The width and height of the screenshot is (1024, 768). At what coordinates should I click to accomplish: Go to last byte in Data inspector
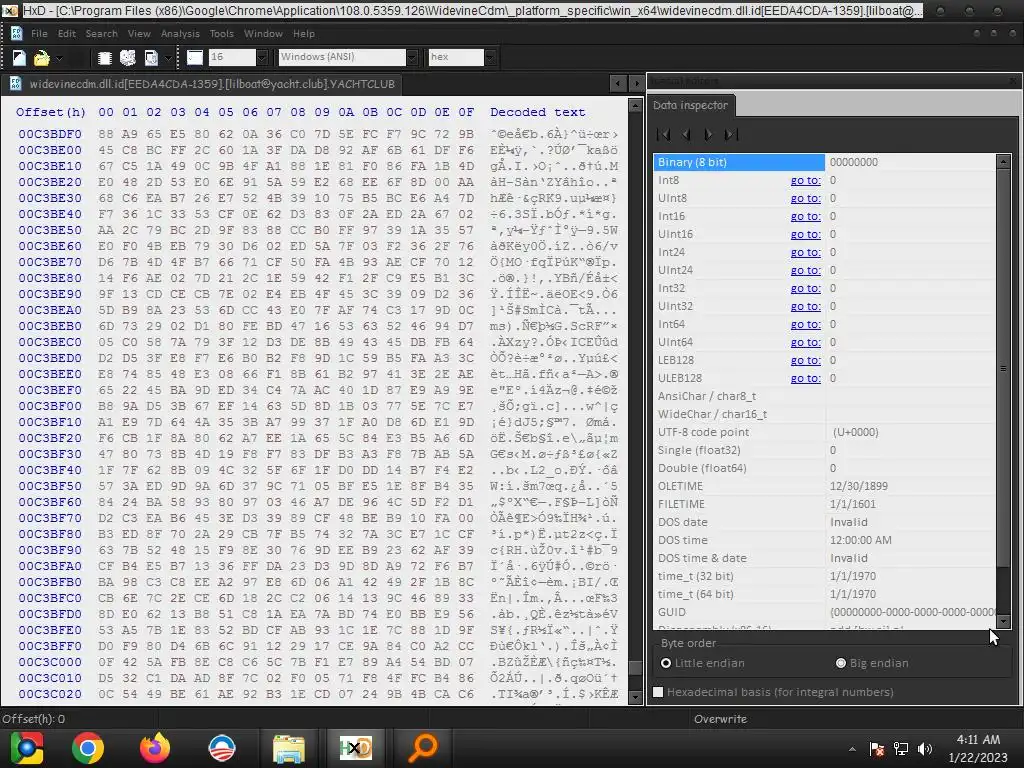click(731, 135)
